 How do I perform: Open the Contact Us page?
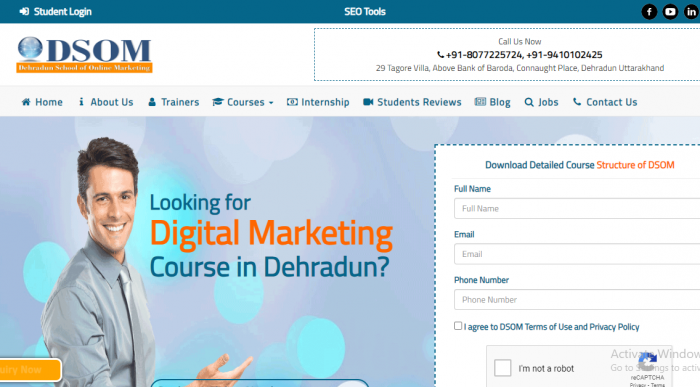pos(605,102)
